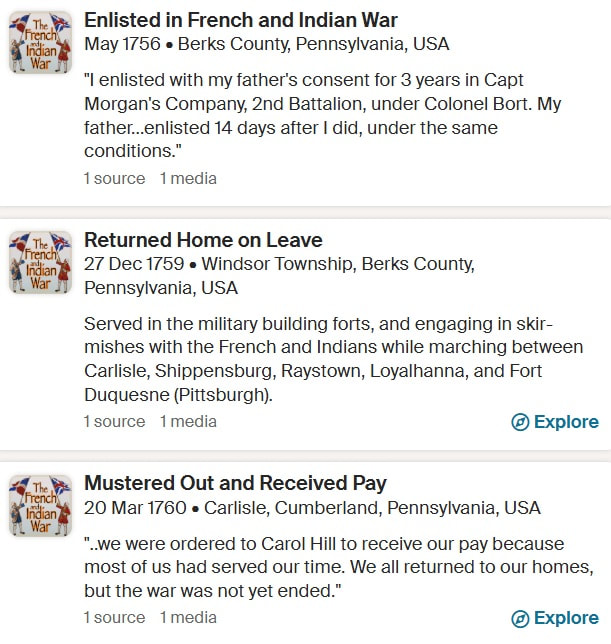Click French and Indian War icon beside Enlisted event
Viewport: 611px width, 644px height.
pos(40,43)
